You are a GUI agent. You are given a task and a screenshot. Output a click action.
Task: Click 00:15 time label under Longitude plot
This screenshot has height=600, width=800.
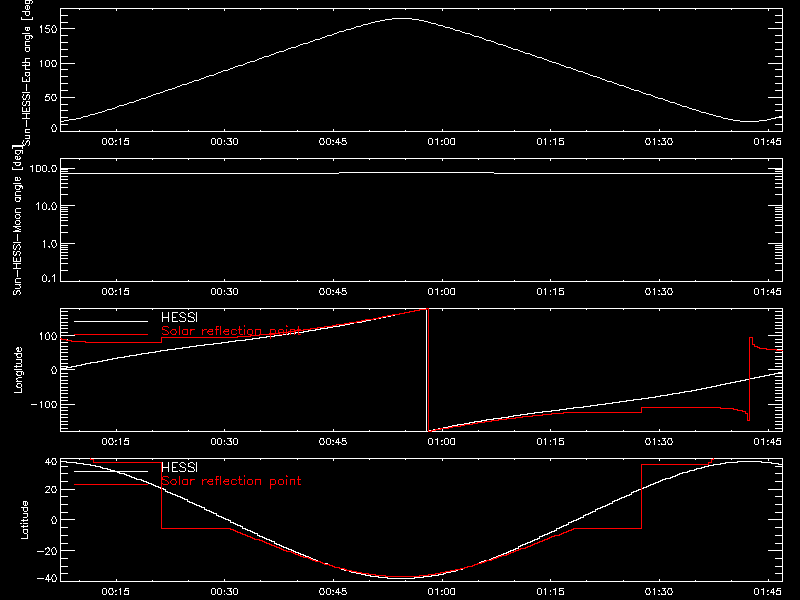point(115,442)
